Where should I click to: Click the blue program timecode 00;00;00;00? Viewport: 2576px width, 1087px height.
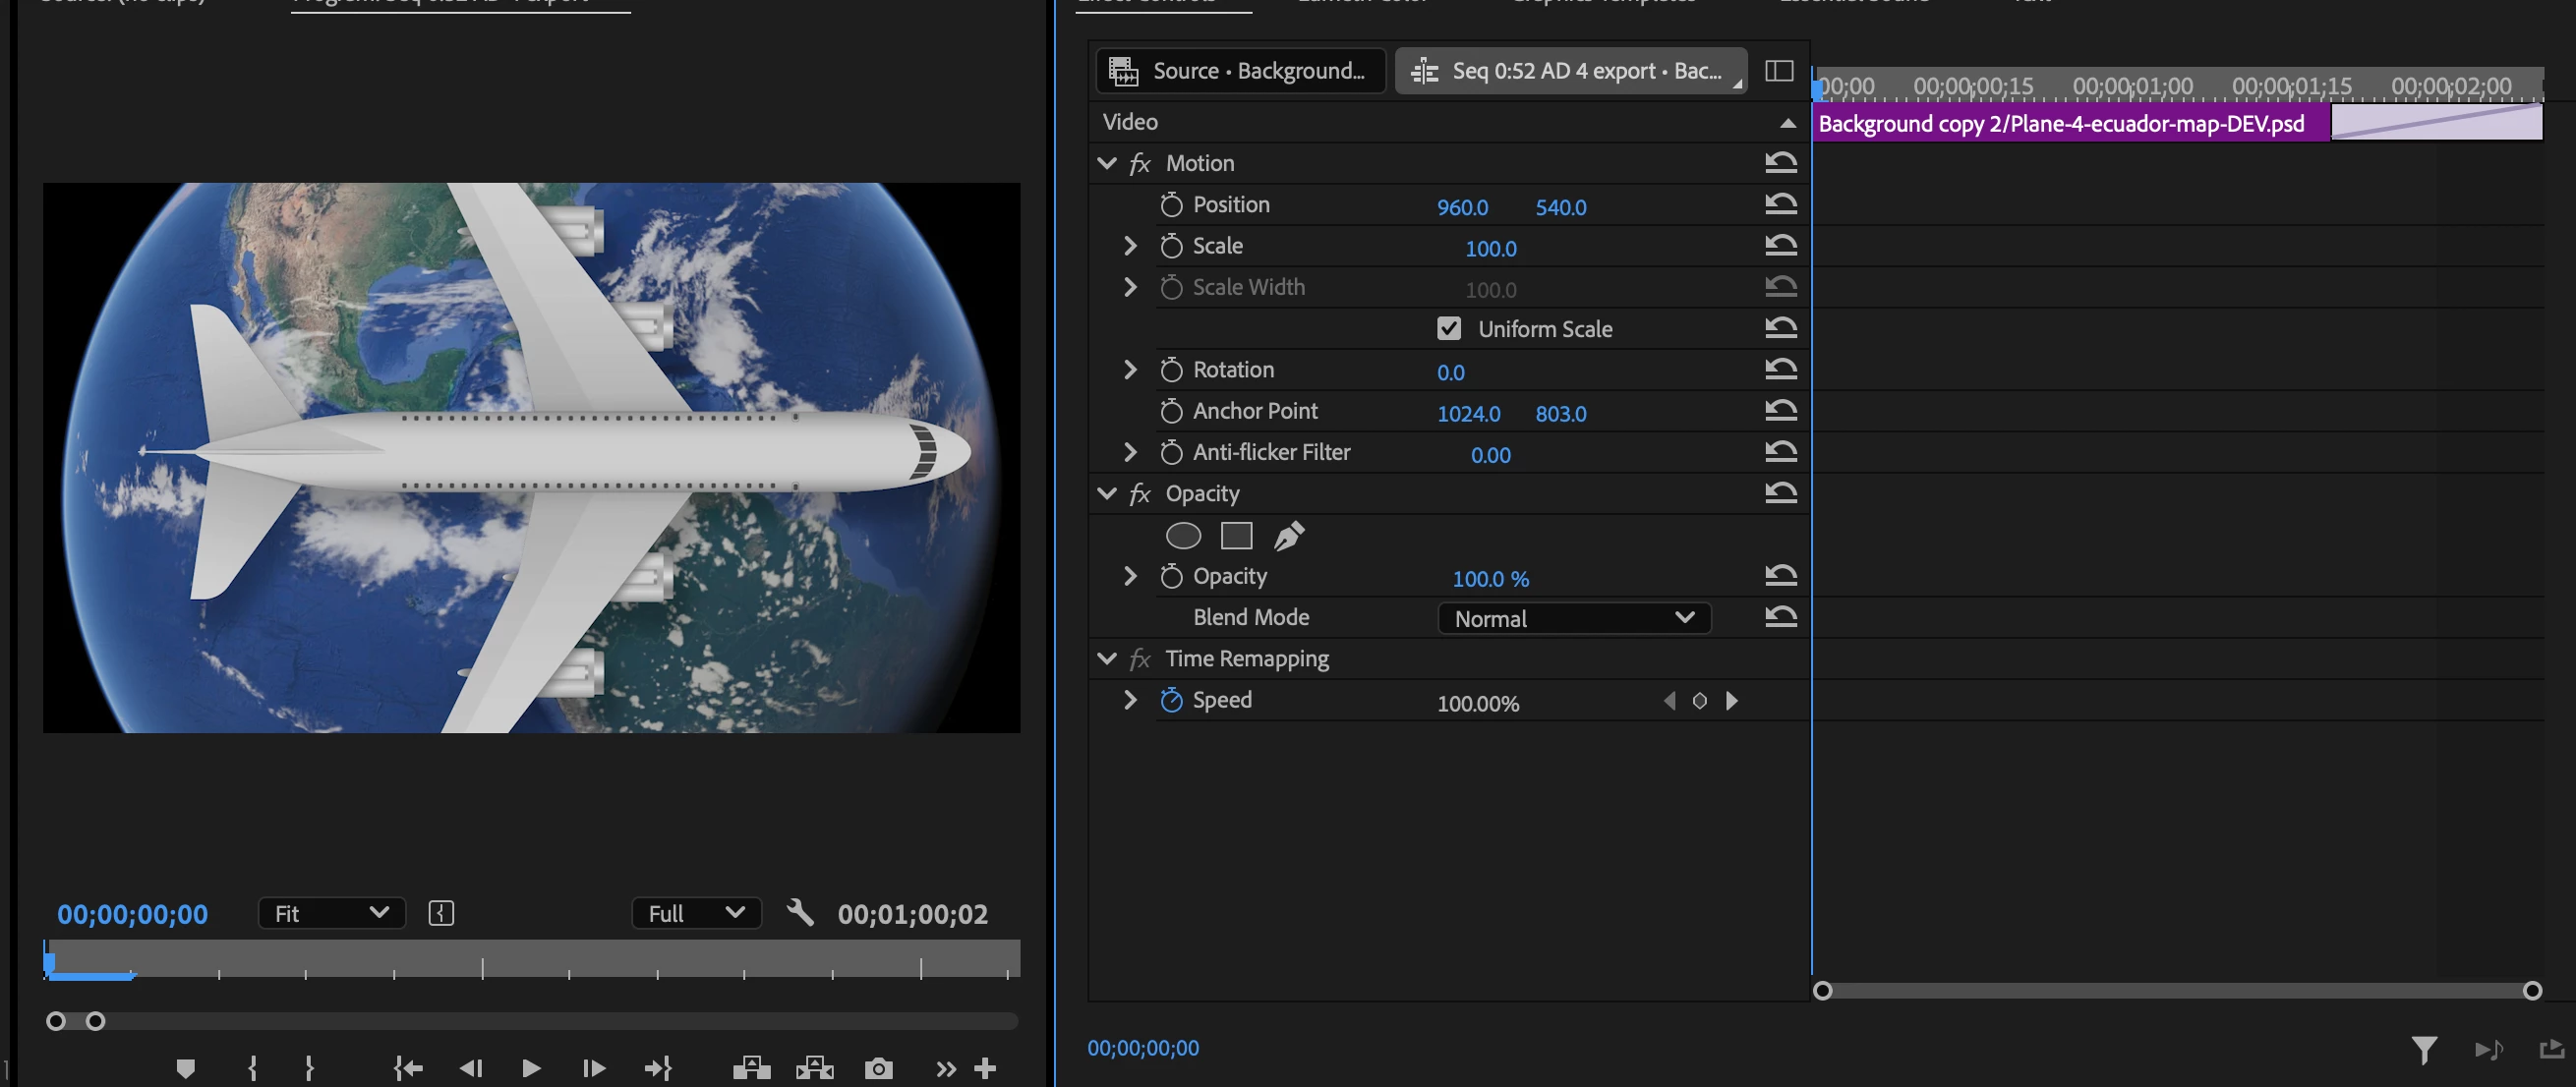(132, 914)
